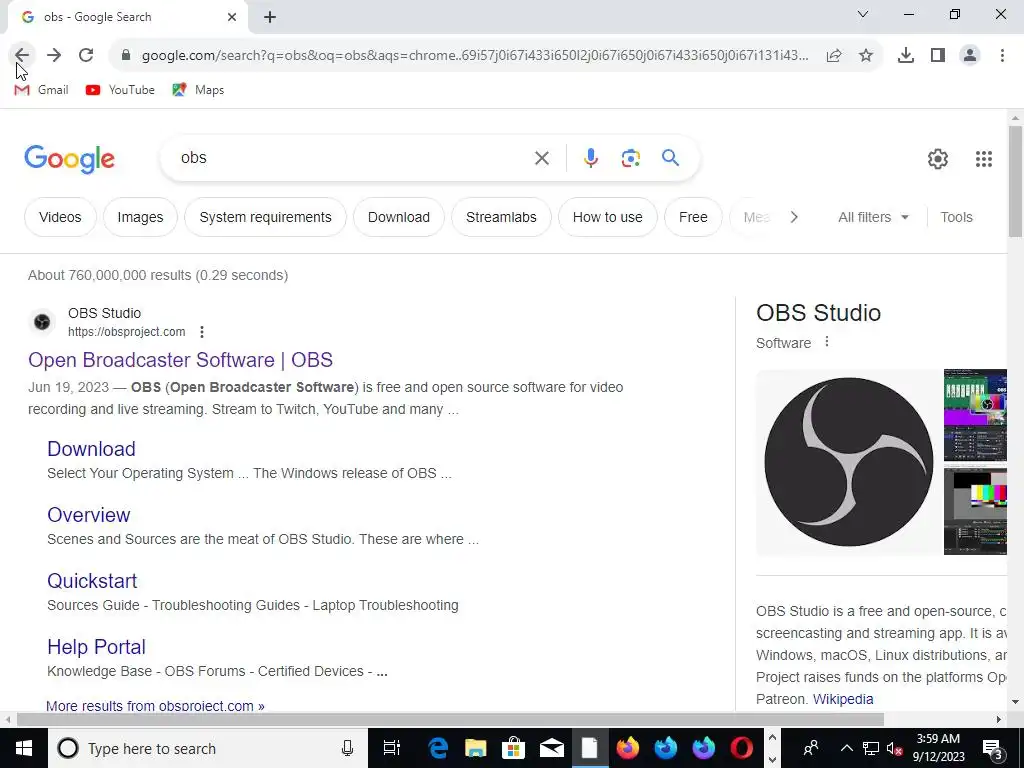Open the Opera browser taskbar icon
This screenshot has height=768, width=1024.
tap(741, 748)
